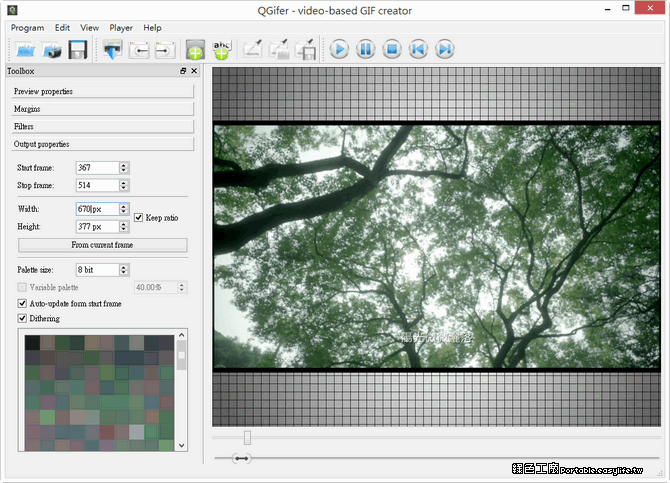Click the palette scrollbar thumb
The image size is (670, 483).
pyautogui.click(x=182, y=355)
